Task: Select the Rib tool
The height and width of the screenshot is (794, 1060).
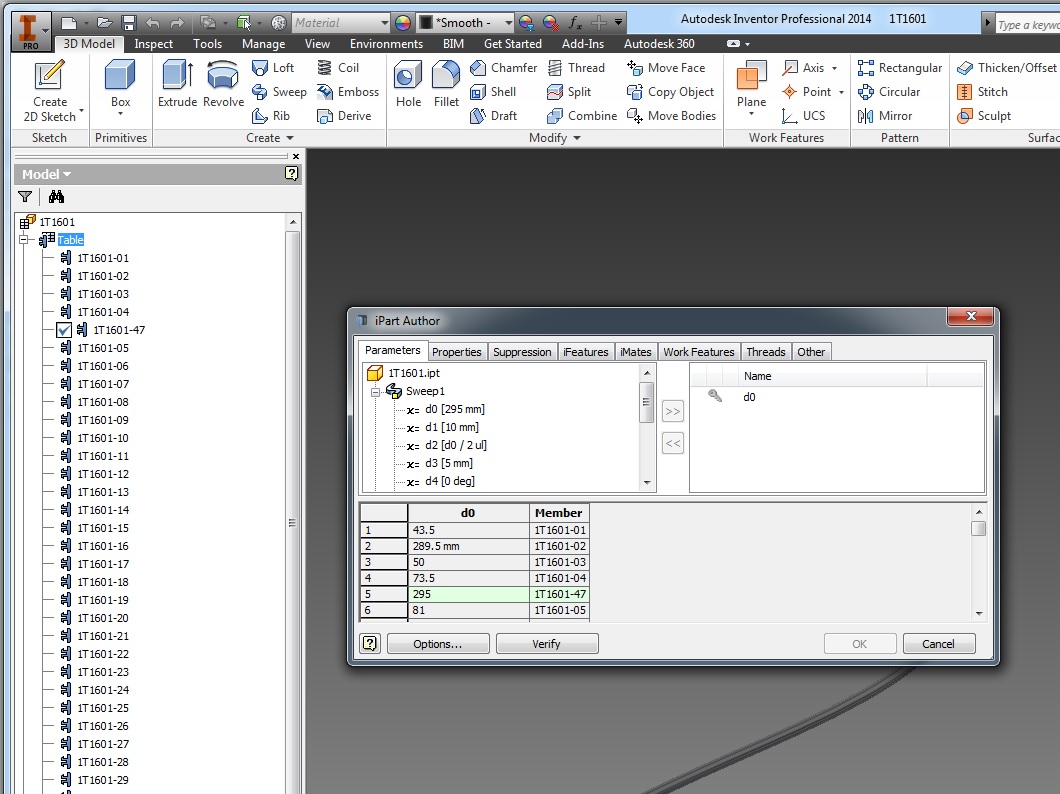Action: click(x=270, y=116)
